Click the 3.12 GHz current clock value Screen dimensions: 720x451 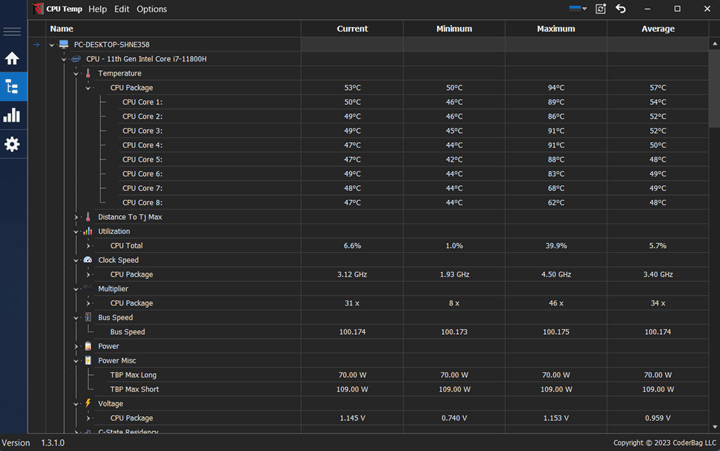pyautogui.click(x=352, y=274)
